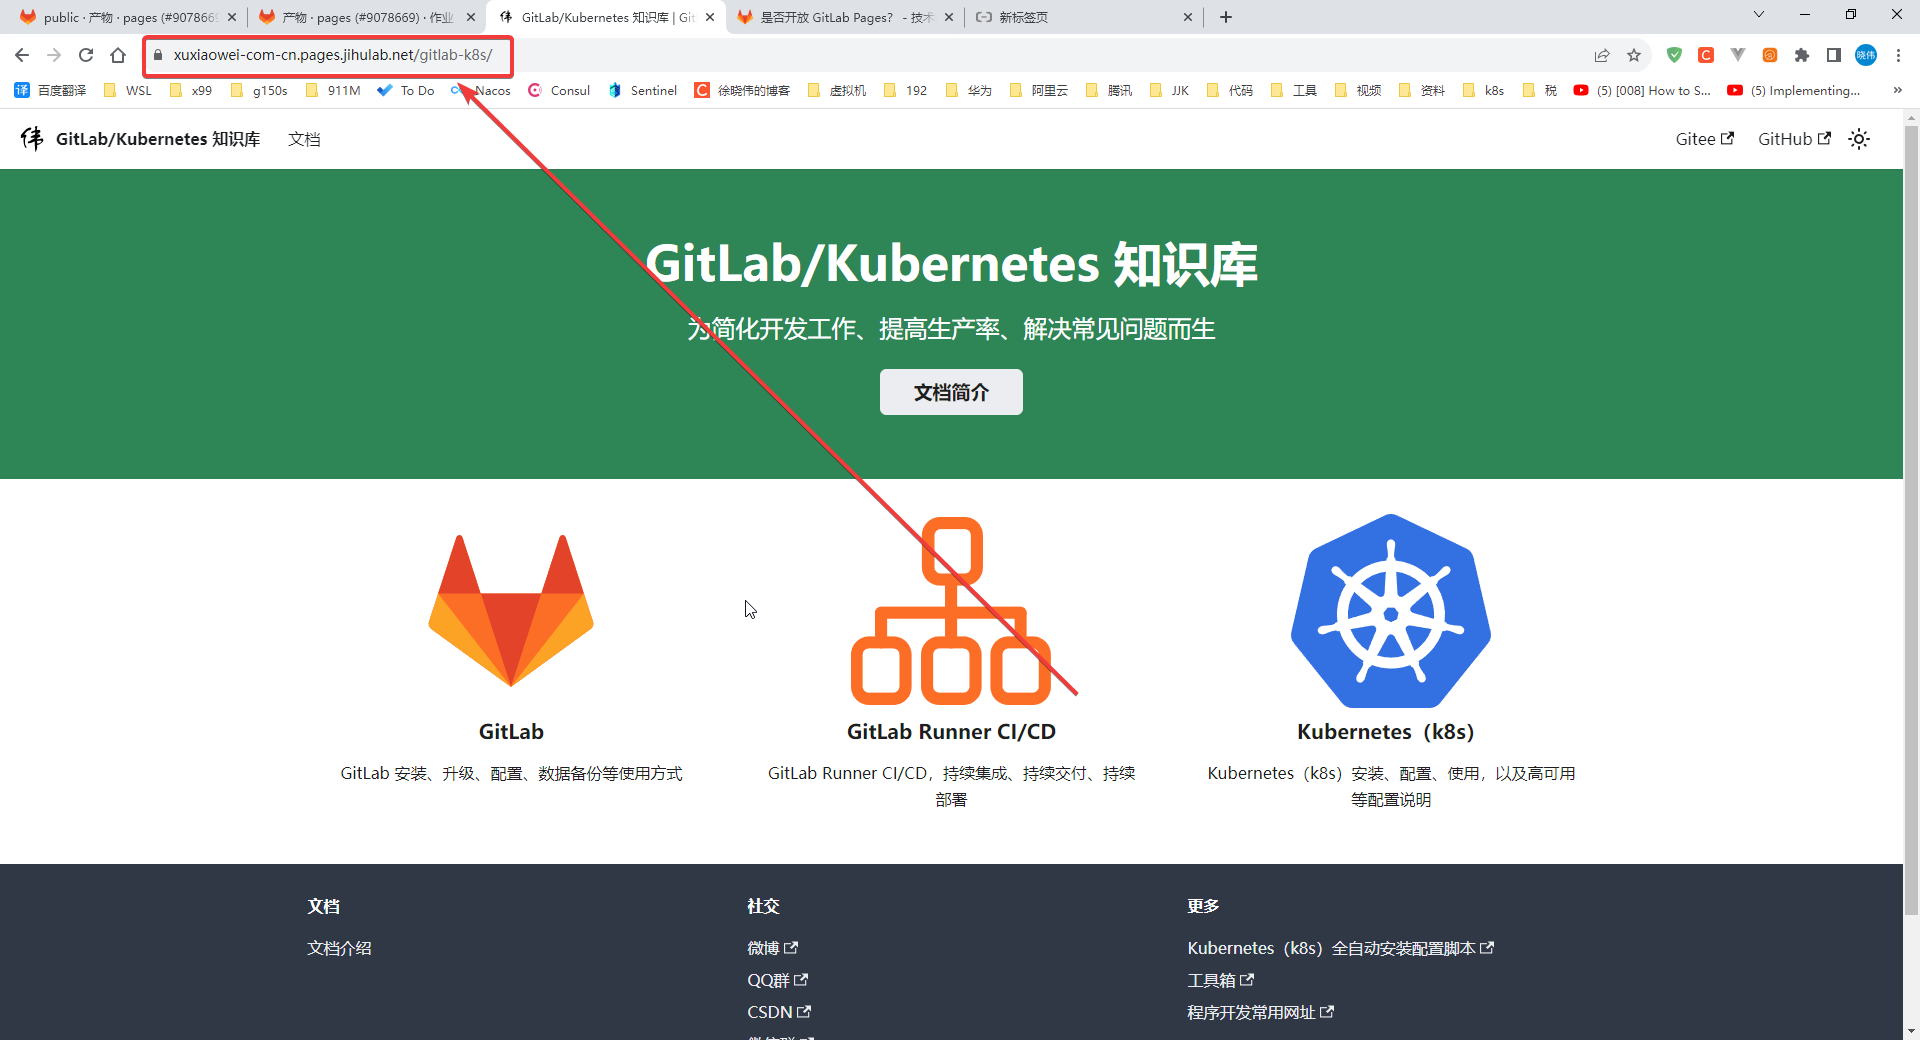The height and width of the screenshot is (1040, 1920).
Task: Open the 徐晓伟的博客 bookmark
Action: tap(743, 90)
